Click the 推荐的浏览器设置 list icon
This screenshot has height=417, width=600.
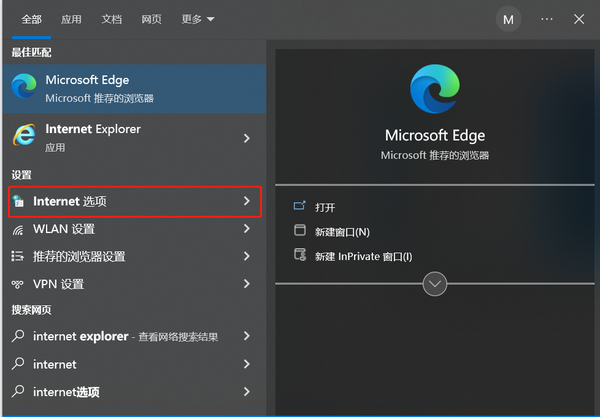click(x=18, y=257)
